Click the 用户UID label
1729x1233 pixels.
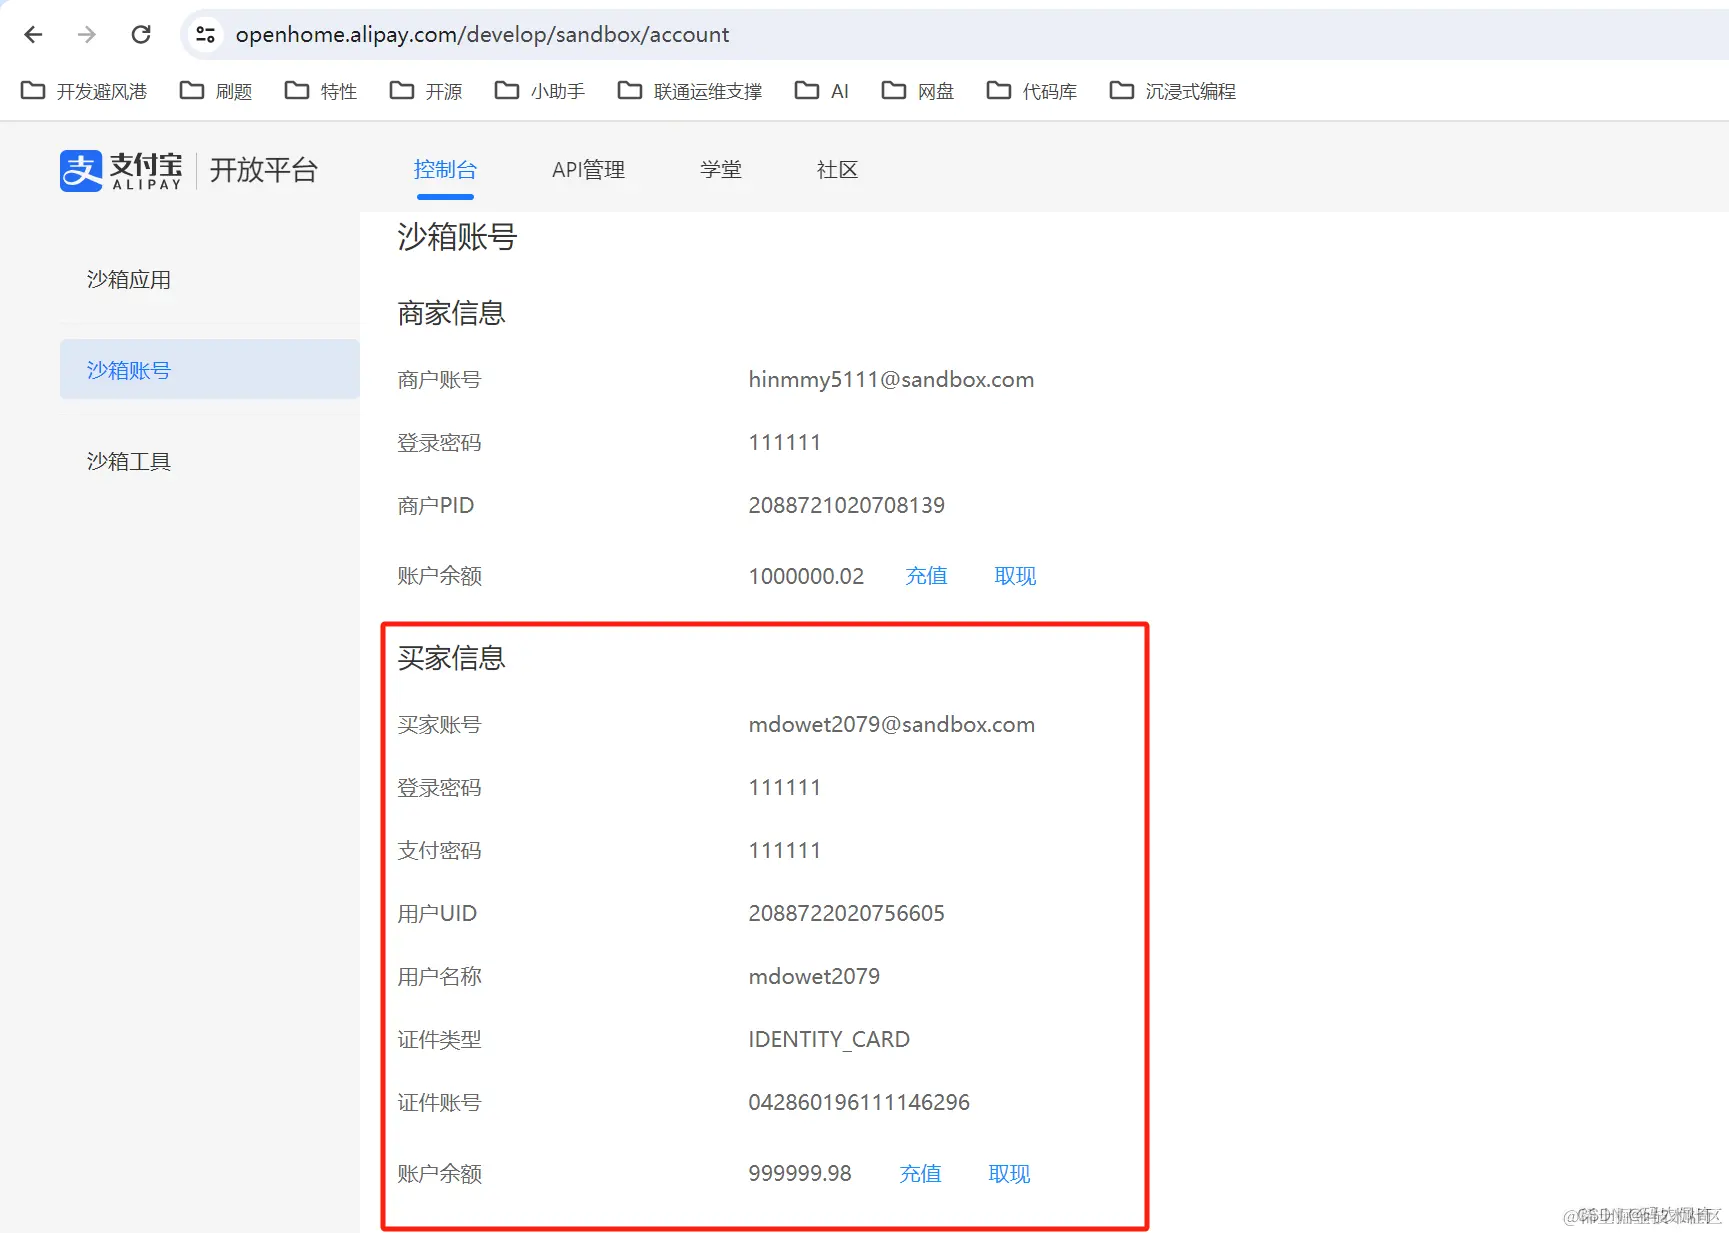437,914
